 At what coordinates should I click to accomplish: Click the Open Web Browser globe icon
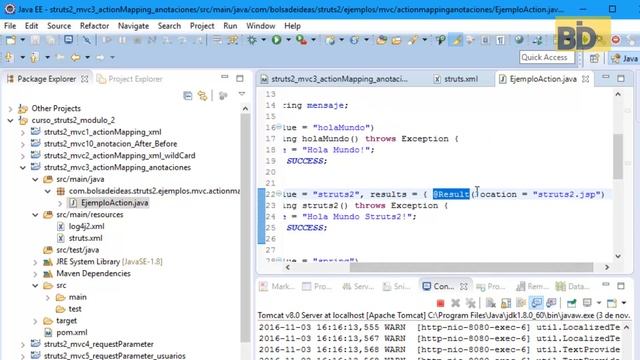[519, 40]
